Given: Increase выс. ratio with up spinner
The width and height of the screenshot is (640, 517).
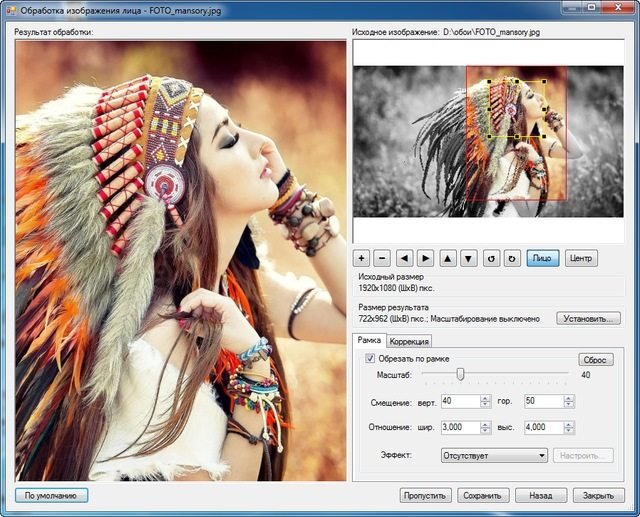Looking at the screenshot, I should pos(569,424).
